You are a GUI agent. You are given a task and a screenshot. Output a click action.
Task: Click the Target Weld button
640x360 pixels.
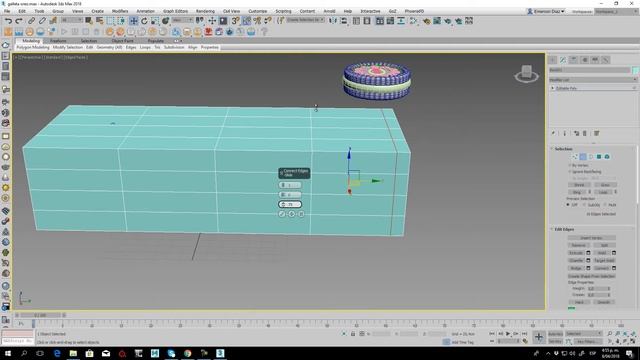click(604, 260)
